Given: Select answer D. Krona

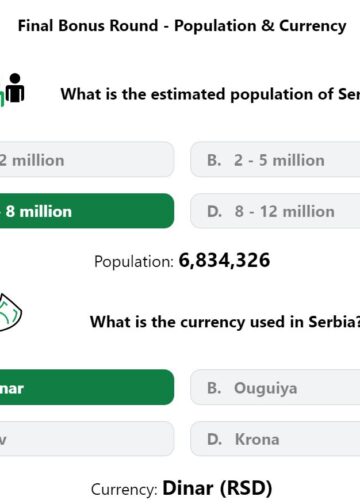Looking at the screenshot, I should coord(275,439).
